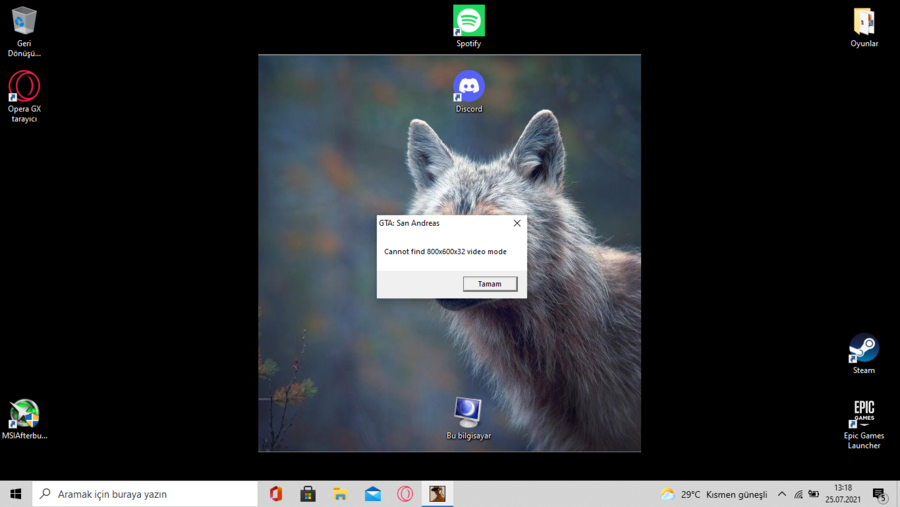This screenshot has width=900, height=507.
Task: Click the taskbar search box
Action: click(145, 494)
